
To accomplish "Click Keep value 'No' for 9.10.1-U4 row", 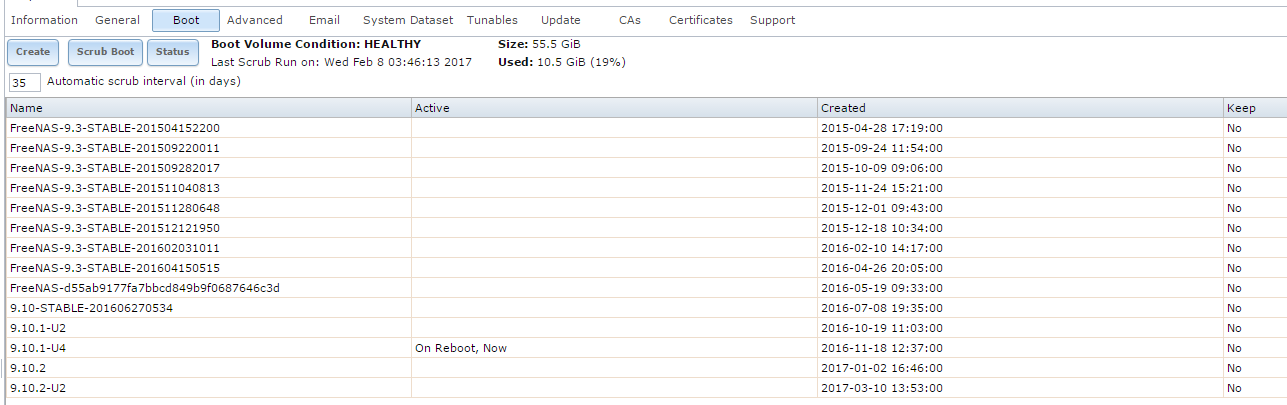I will click(x=1234, y=348).
